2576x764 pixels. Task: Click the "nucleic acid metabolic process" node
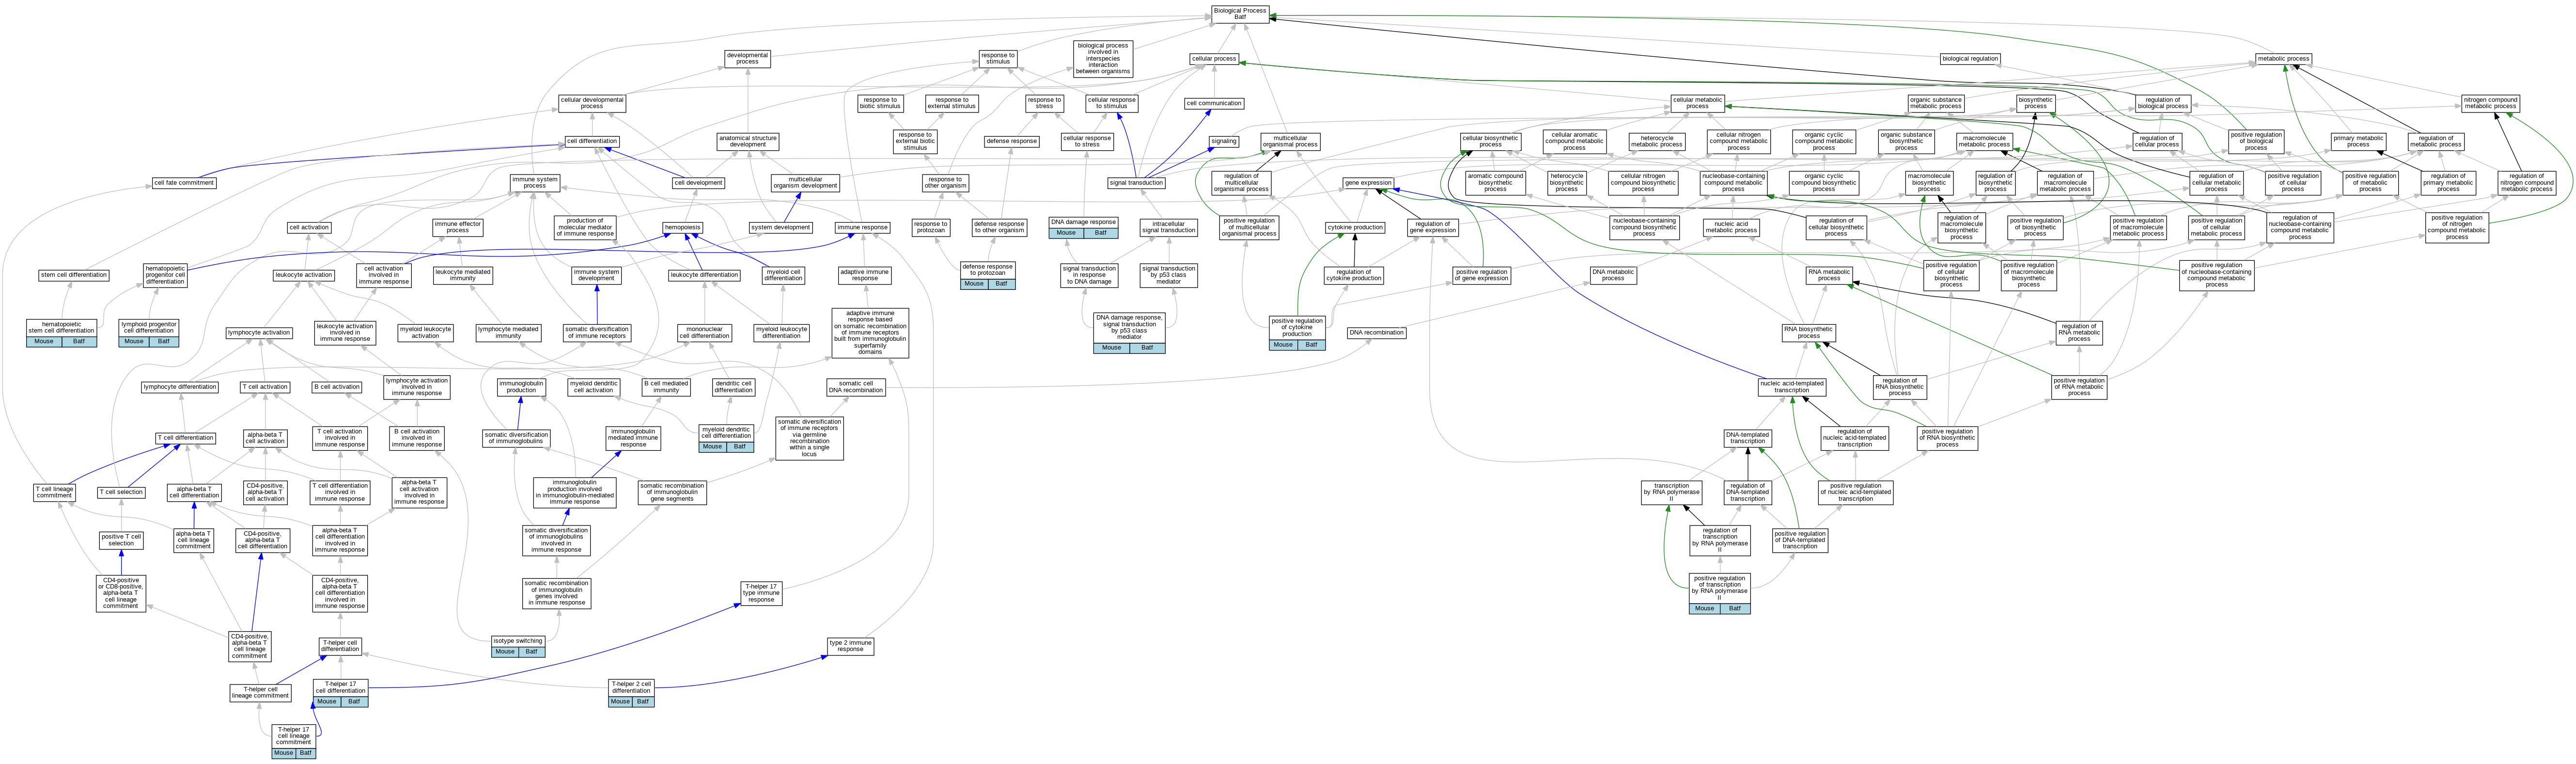1731,227
